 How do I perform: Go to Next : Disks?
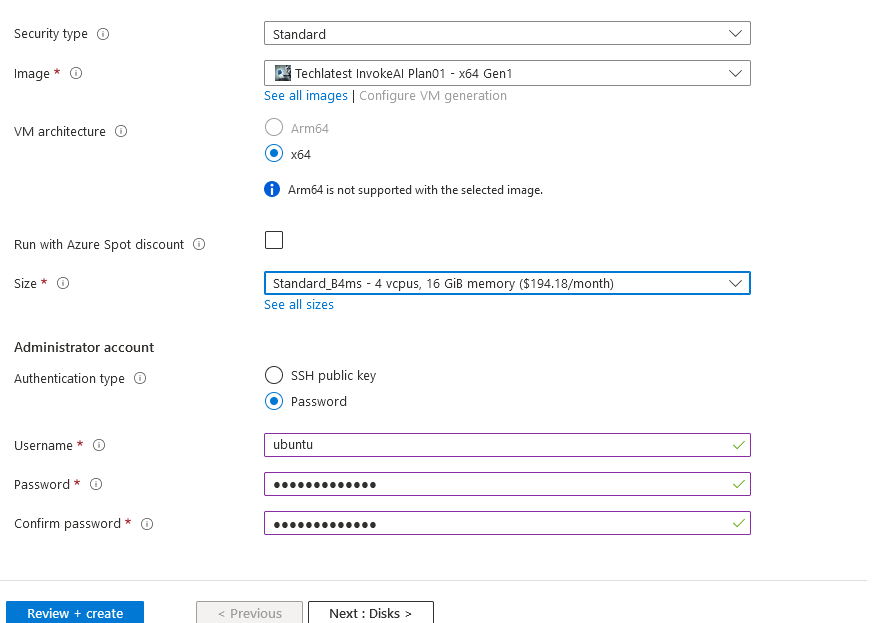[x=371, y=612]
